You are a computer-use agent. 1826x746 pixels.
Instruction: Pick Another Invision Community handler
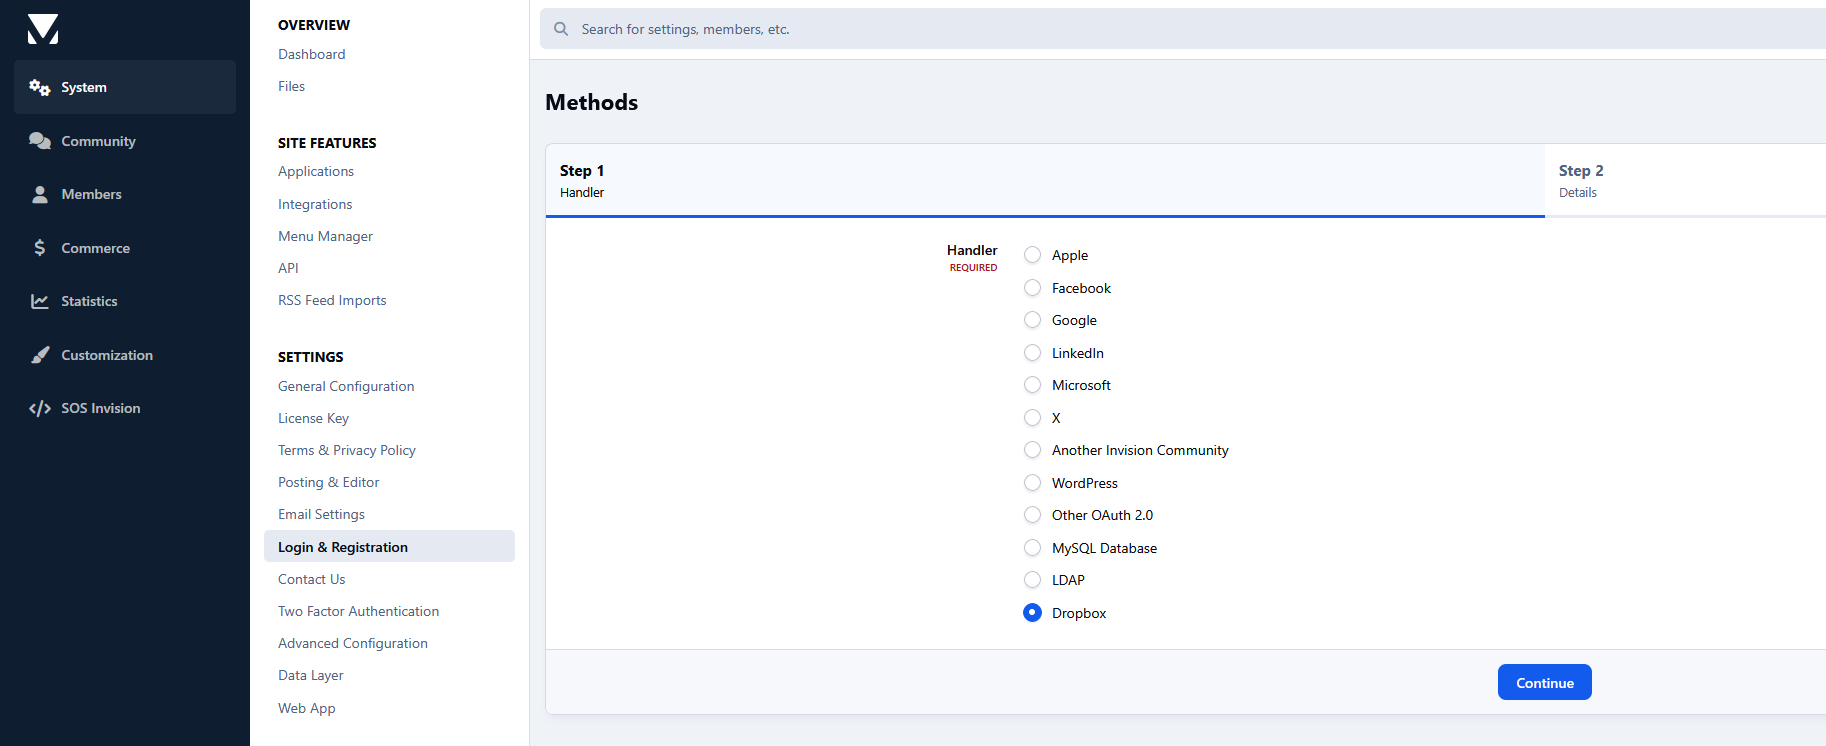point(1033,450)
